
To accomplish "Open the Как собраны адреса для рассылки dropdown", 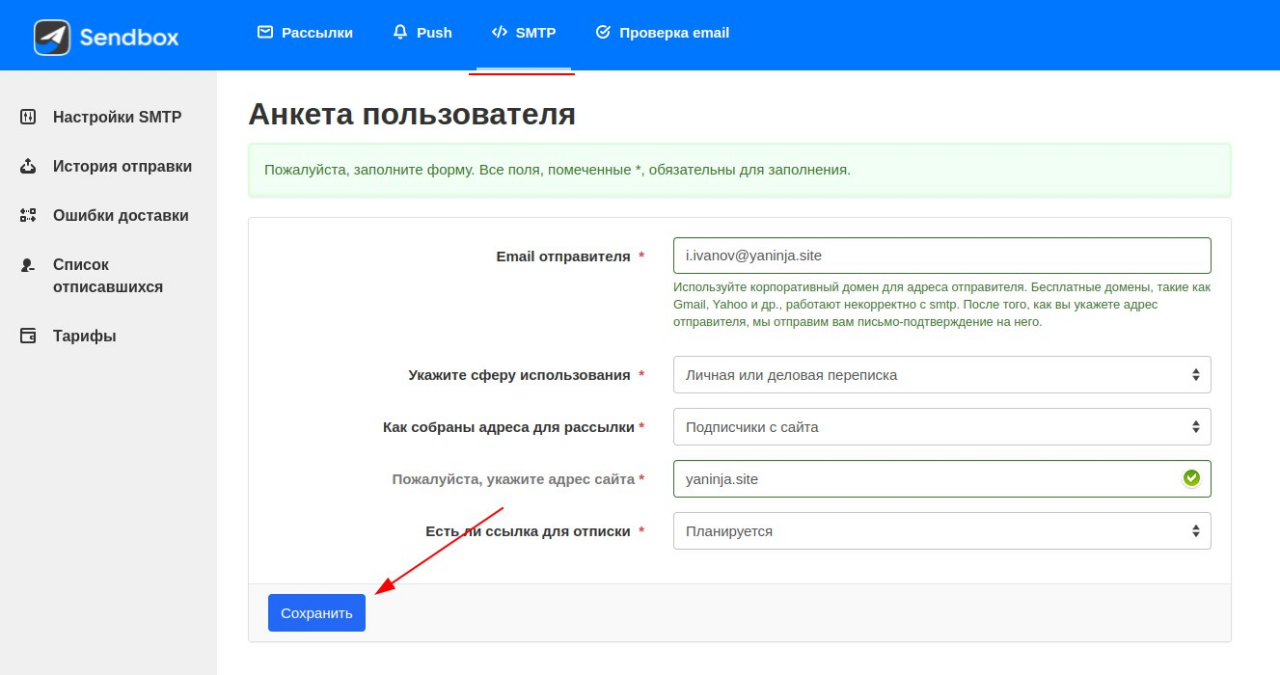I will pyautogui.click(x=942, y=427).
